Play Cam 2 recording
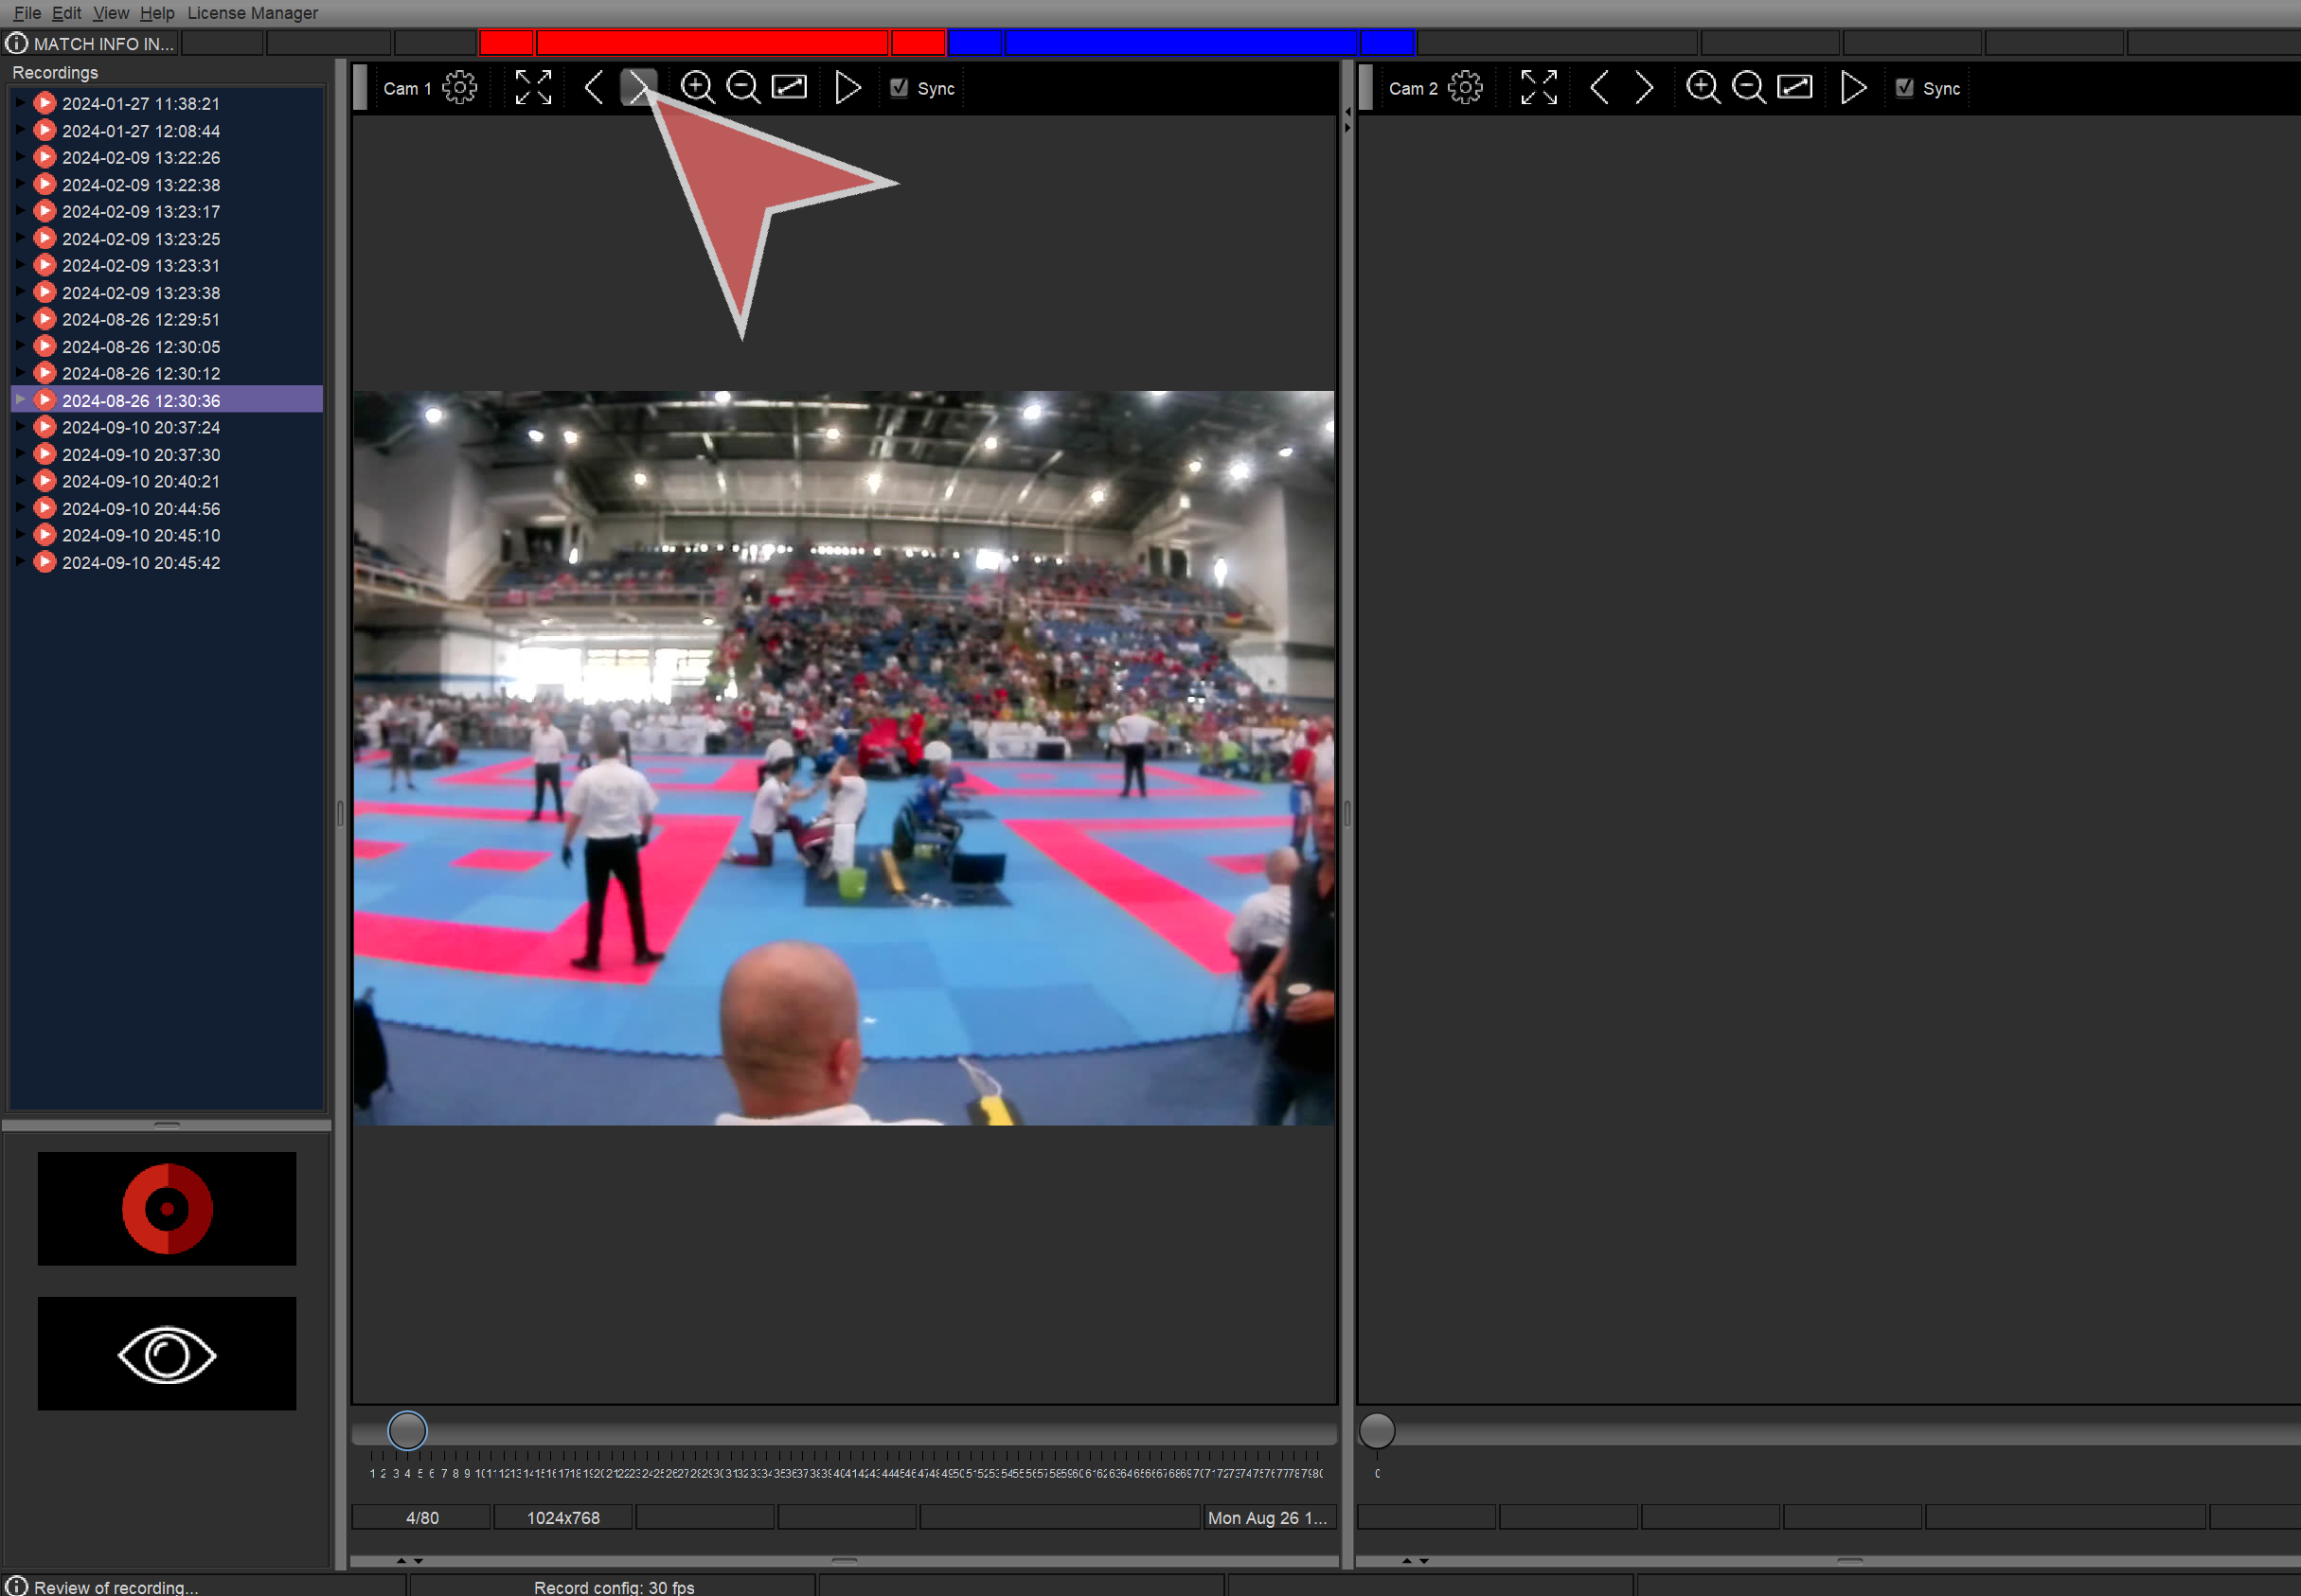The width and height of the screenshot is (2301, 1596). [x=1853, y=88]
